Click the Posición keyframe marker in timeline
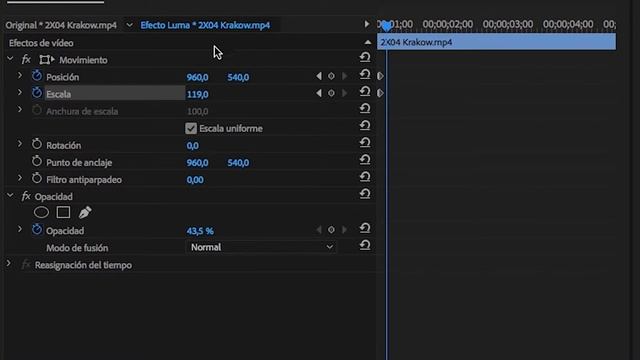 [380, 76]
